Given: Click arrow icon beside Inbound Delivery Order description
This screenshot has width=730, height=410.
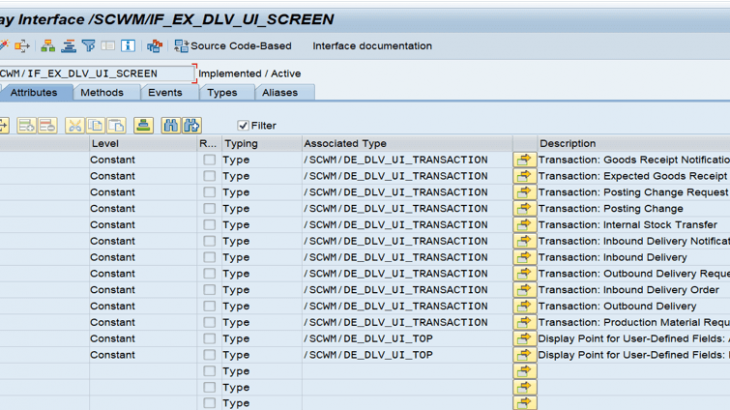Looking at the screenshot, I should (525, 290).
